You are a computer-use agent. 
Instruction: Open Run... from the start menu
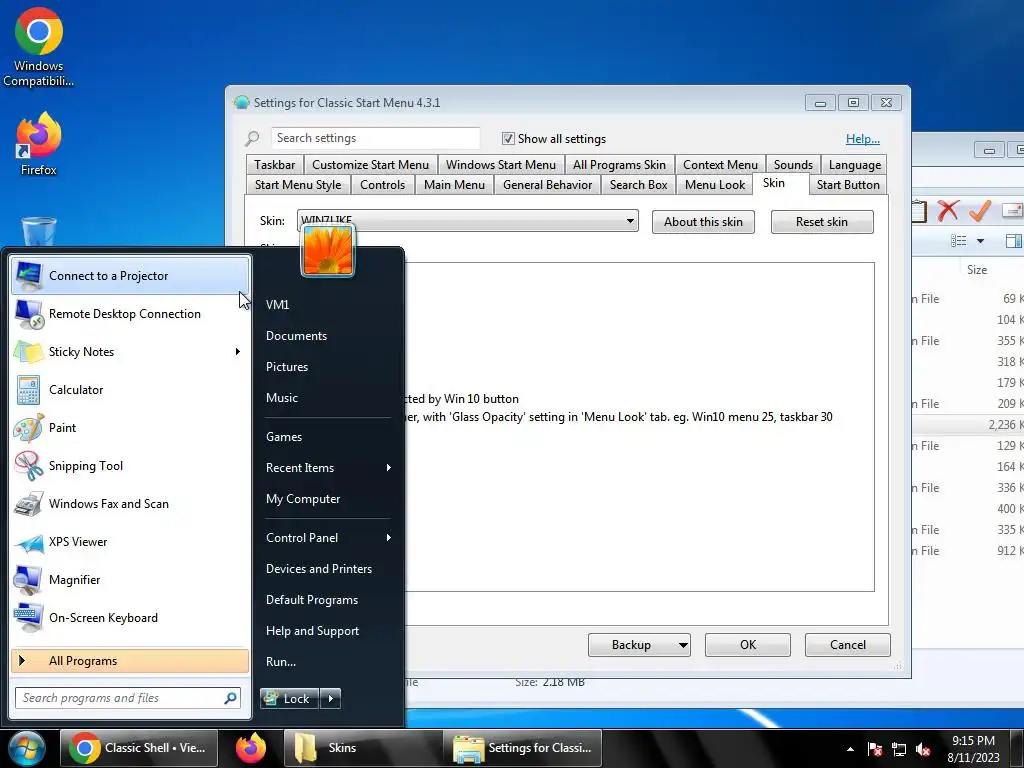pyautogui.click(x=281, y=662)
